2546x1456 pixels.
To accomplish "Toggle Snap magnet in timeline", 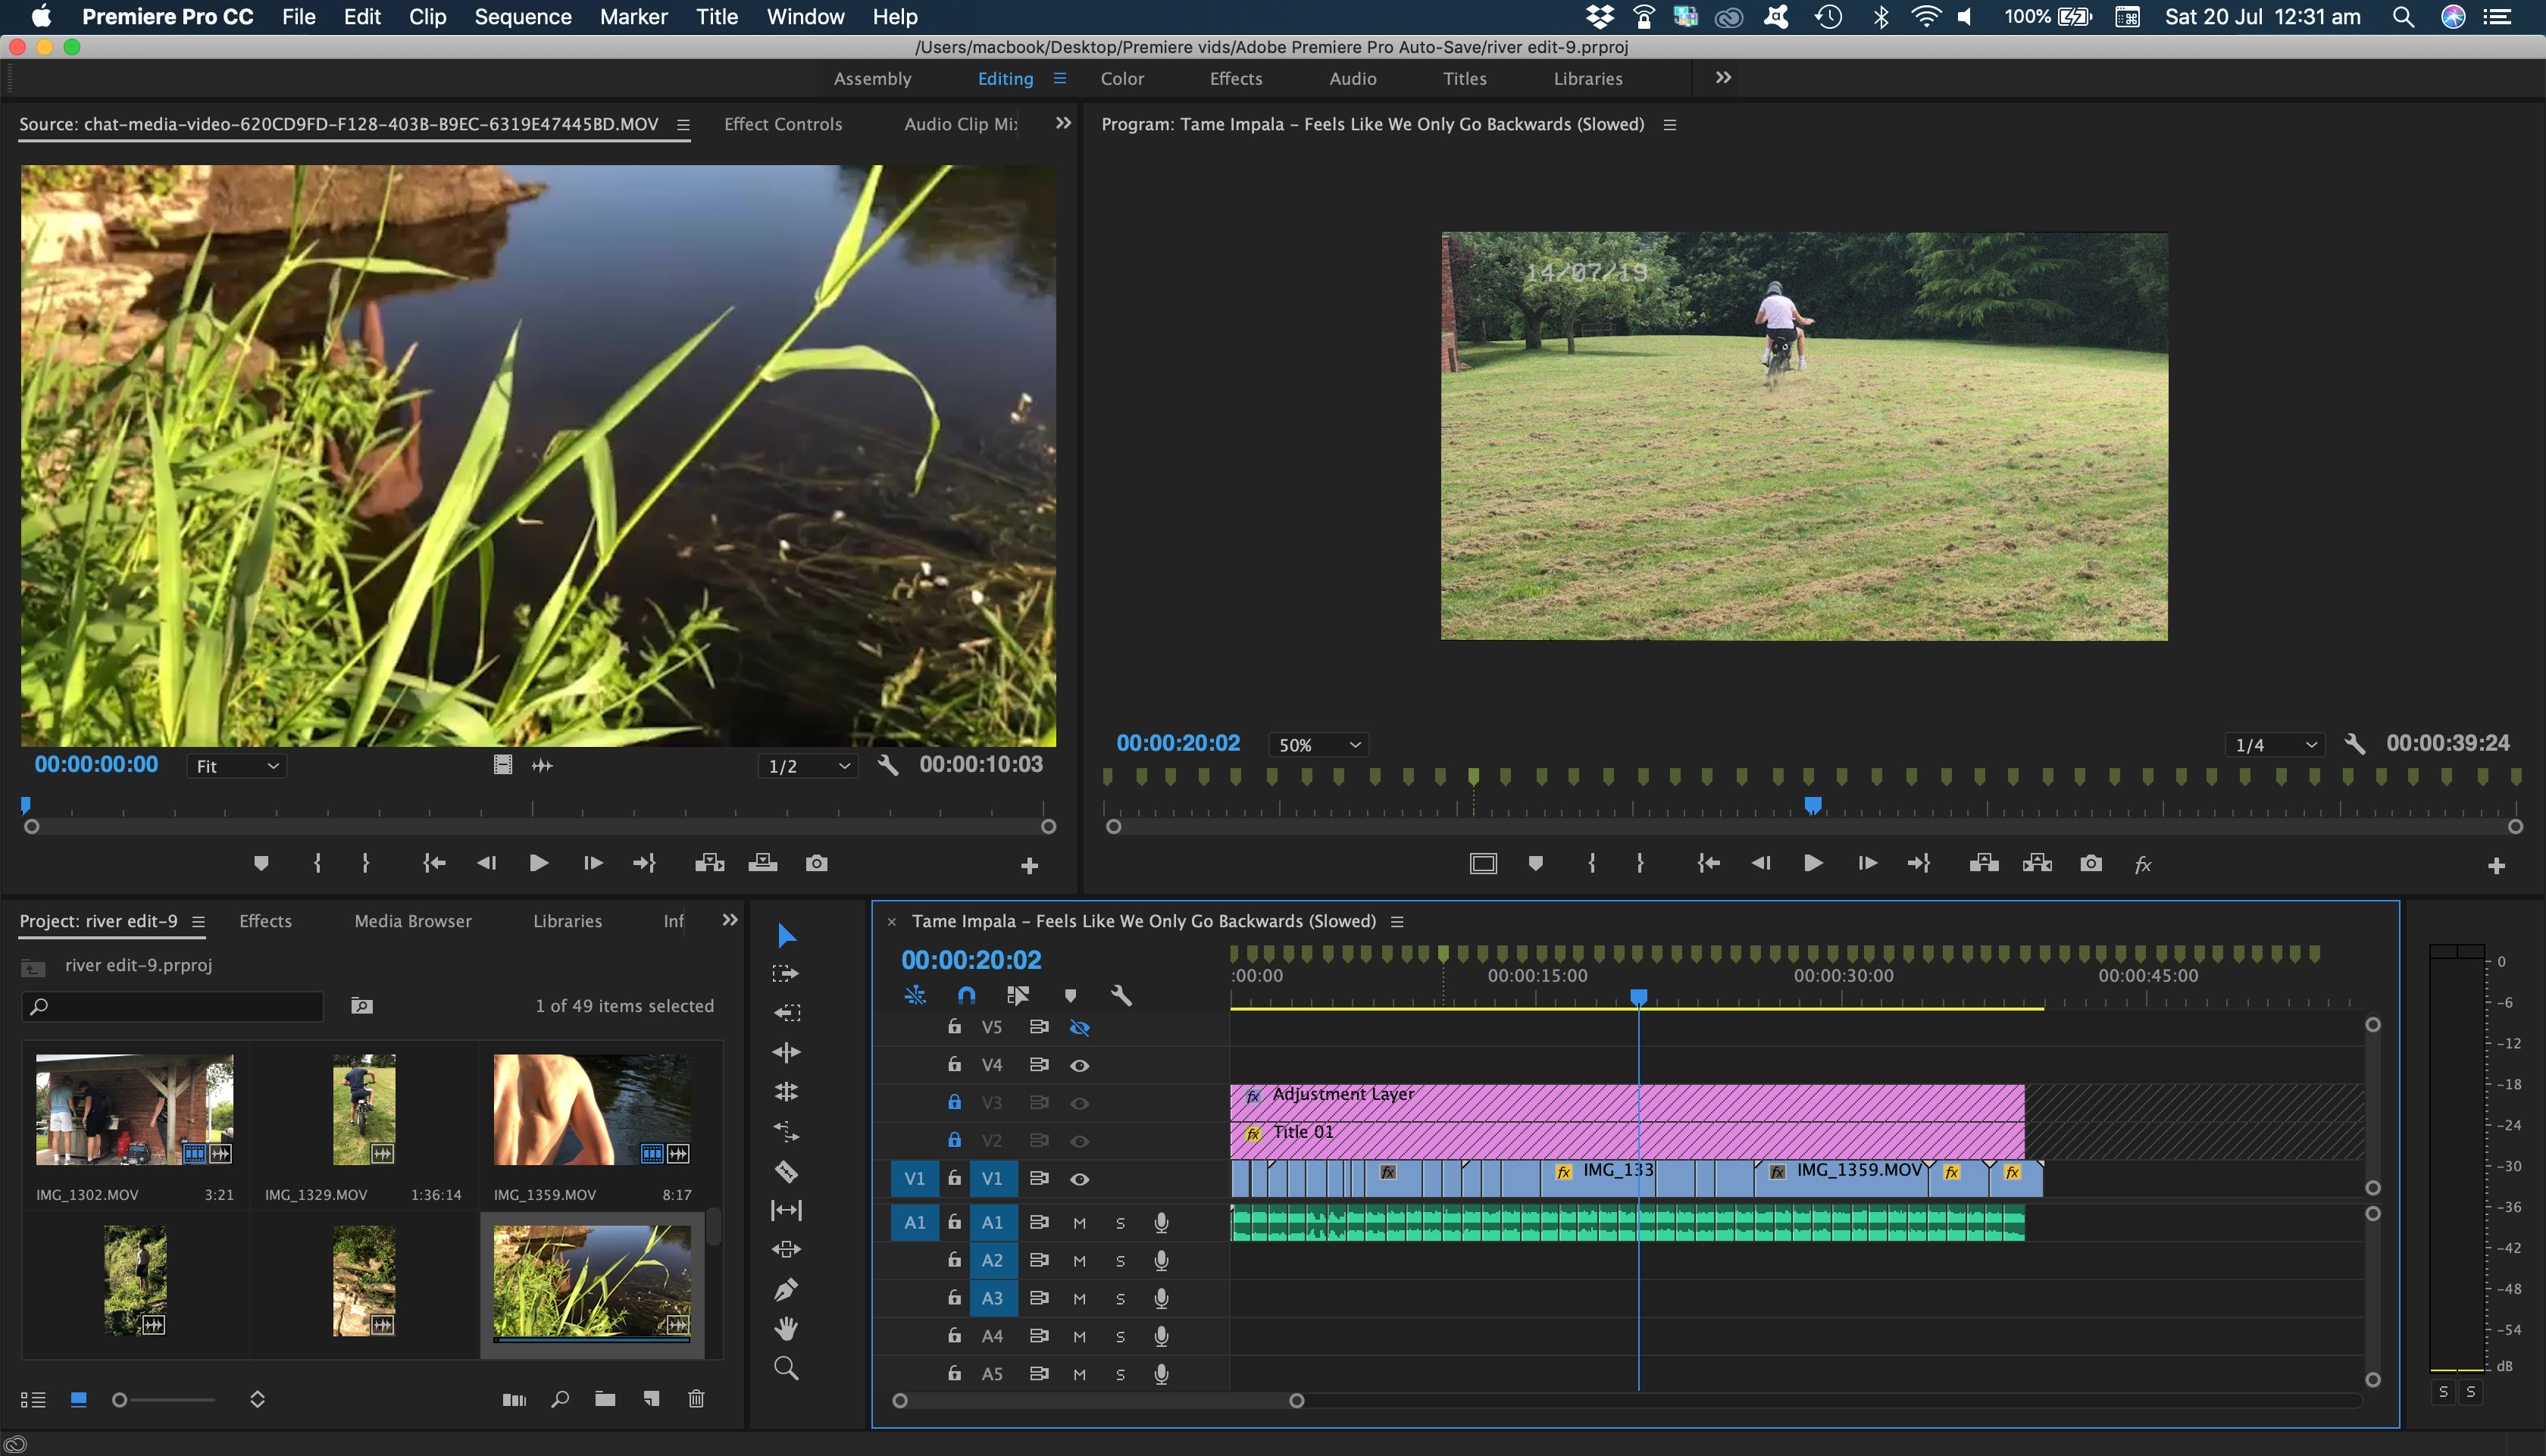I will coord(966,995).
